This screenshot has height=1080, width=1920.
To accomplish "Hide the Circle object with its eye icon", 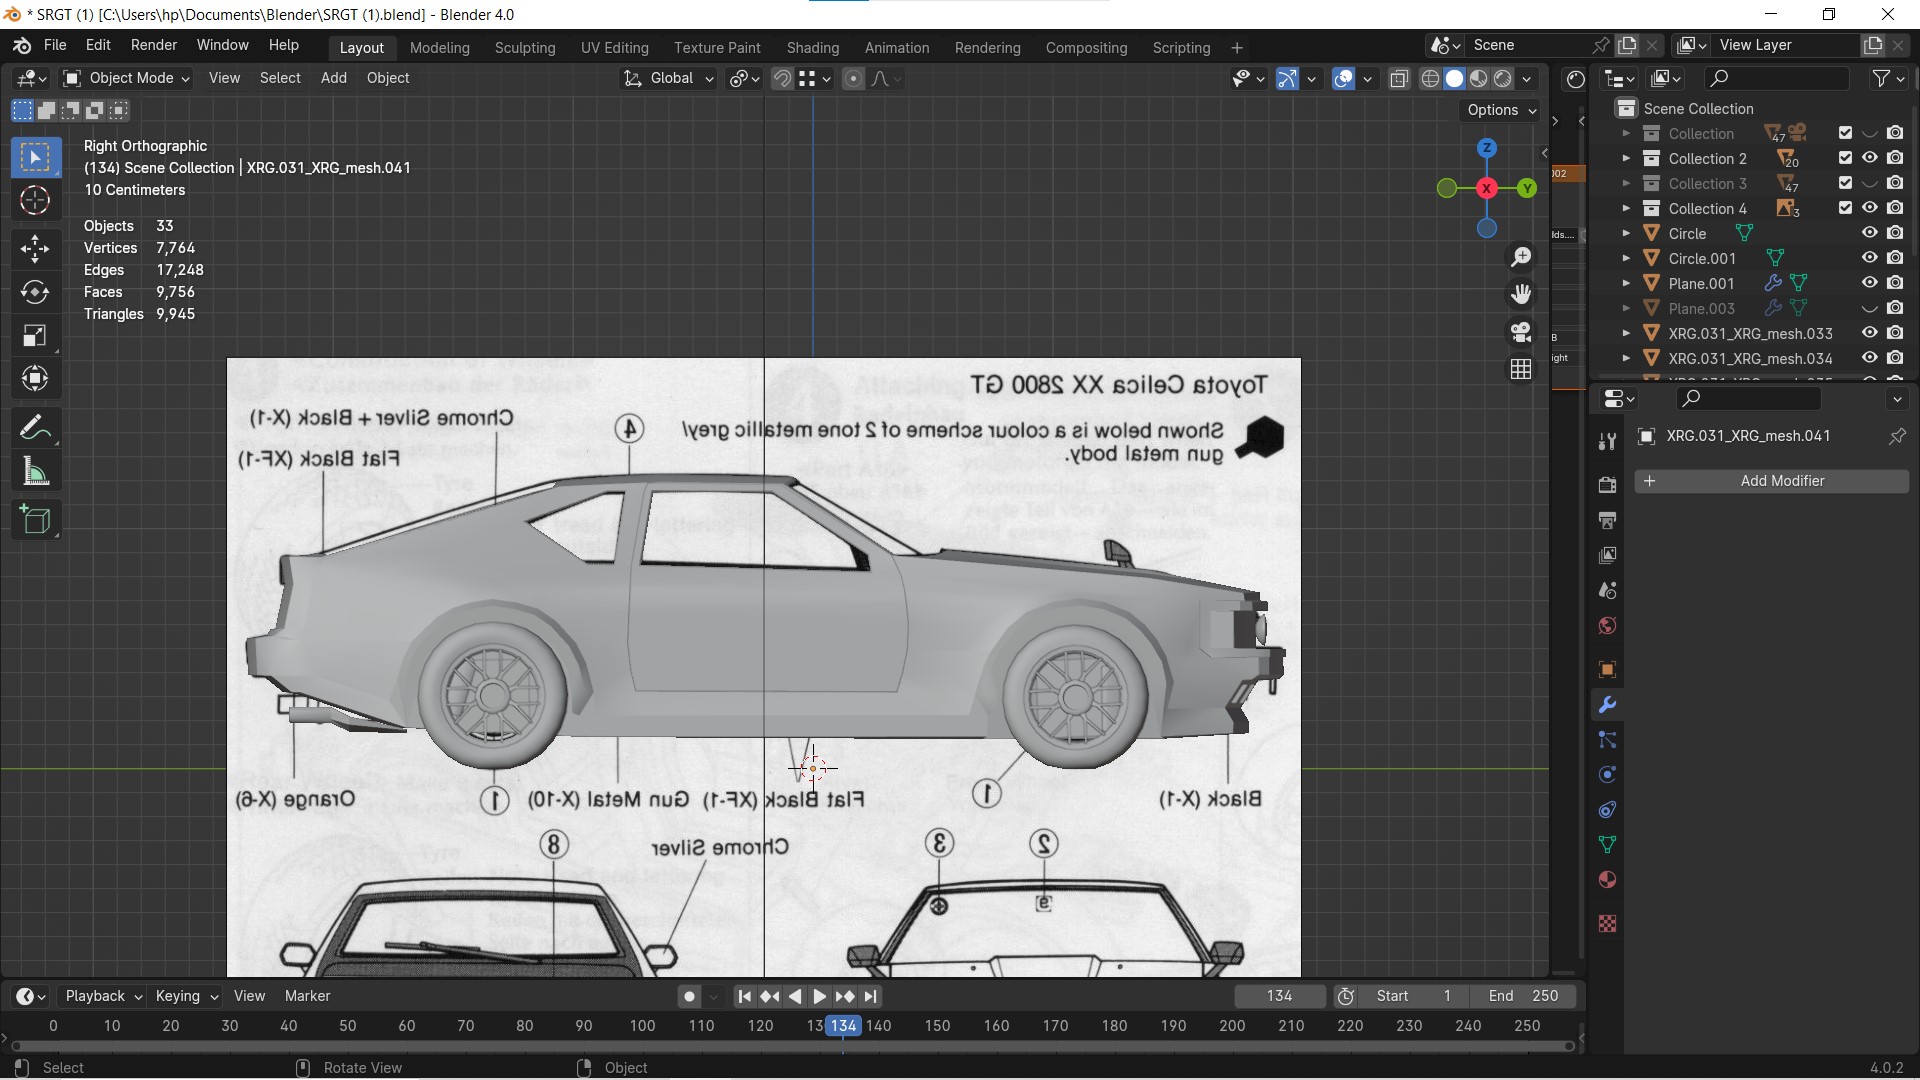I will pos(1869,233).
